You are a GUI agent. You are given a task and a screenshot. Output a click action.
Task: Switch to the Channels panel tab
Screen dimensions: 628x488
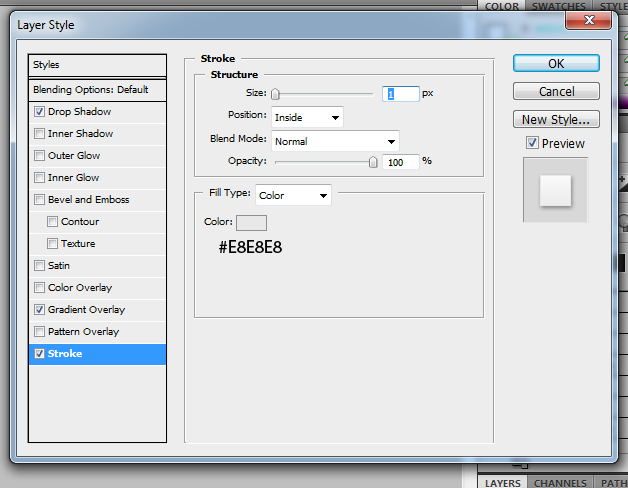(560, 483)
